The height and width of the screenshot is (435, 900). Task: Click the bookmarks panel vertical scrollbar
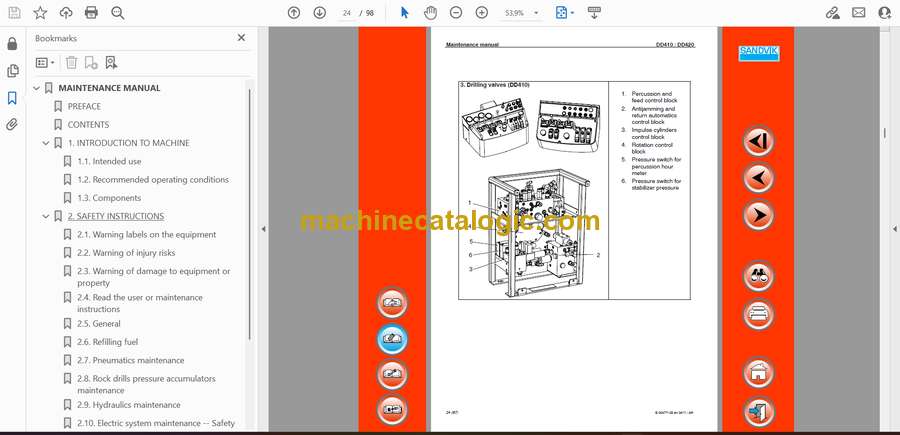tap(250, 213)
